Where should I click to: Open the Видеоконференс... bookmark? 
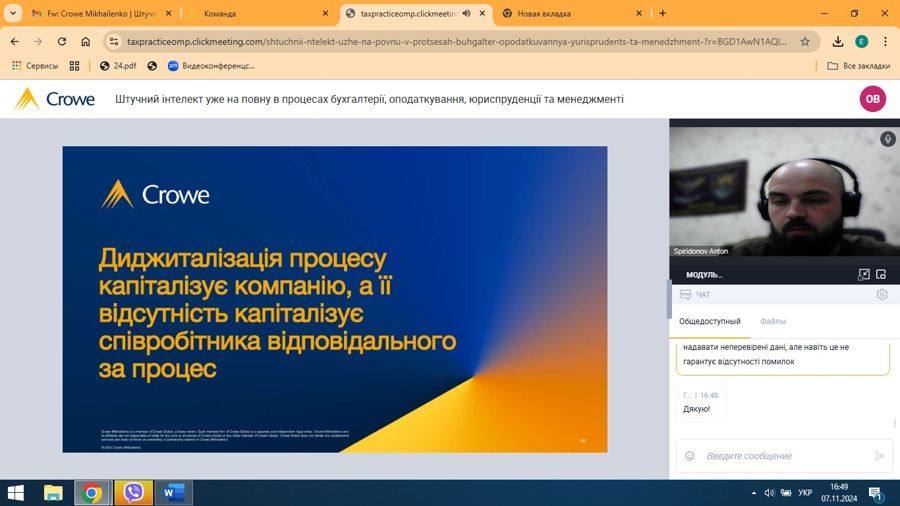click(211, 66)
